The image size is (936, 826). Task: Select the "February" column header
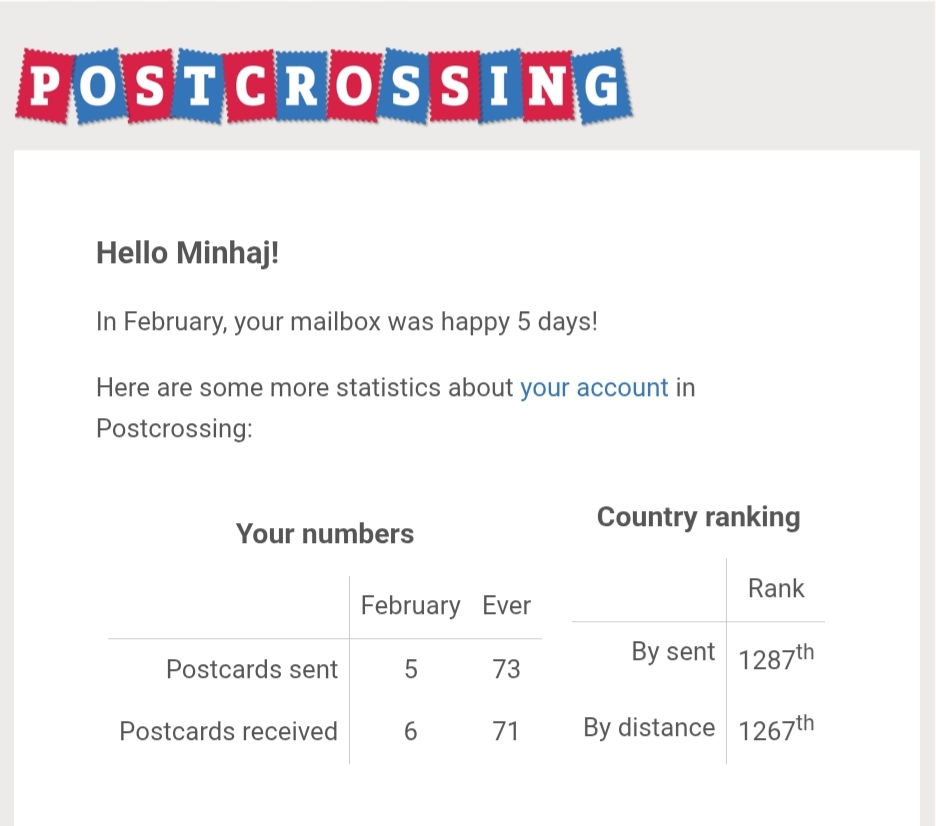point(410,606)
